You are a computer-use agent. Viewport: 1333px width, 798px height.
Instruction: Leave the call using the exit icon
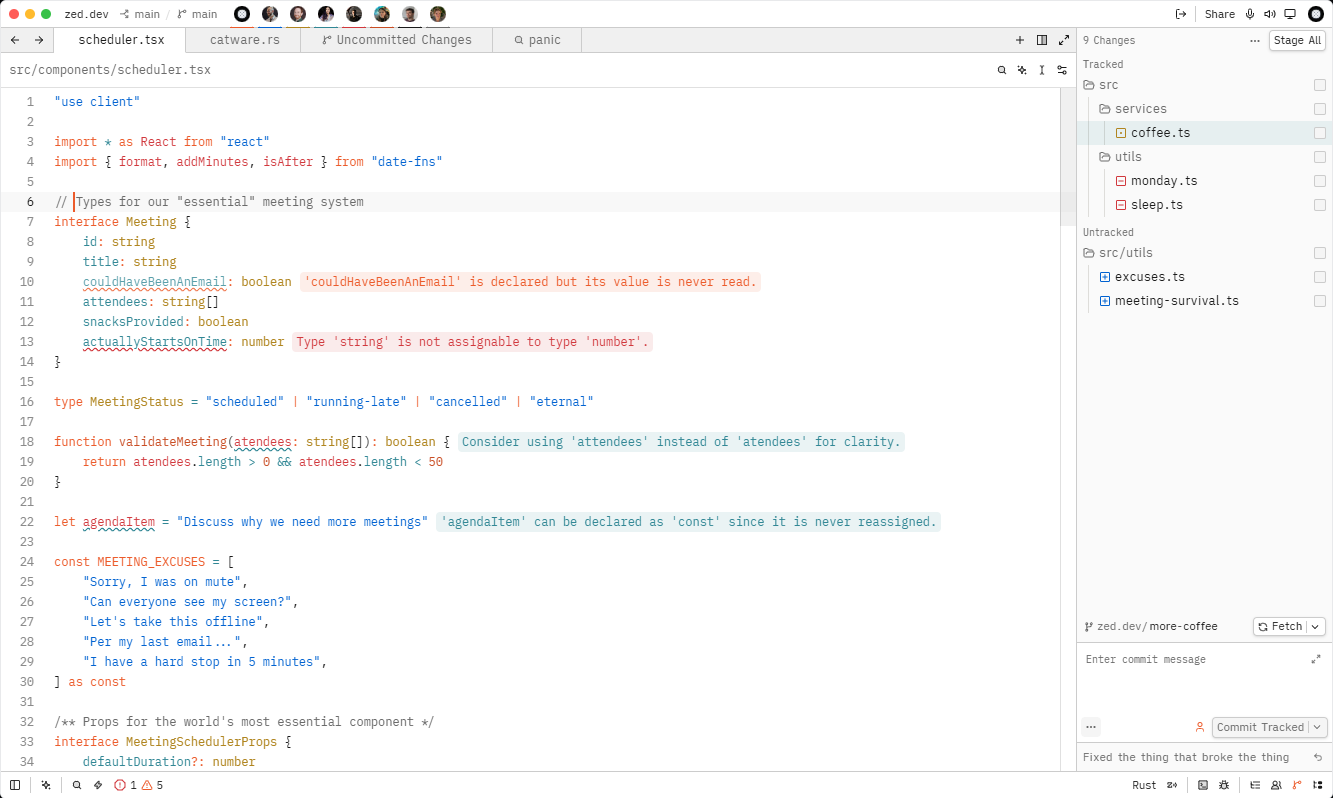[x=1181, y=14]
